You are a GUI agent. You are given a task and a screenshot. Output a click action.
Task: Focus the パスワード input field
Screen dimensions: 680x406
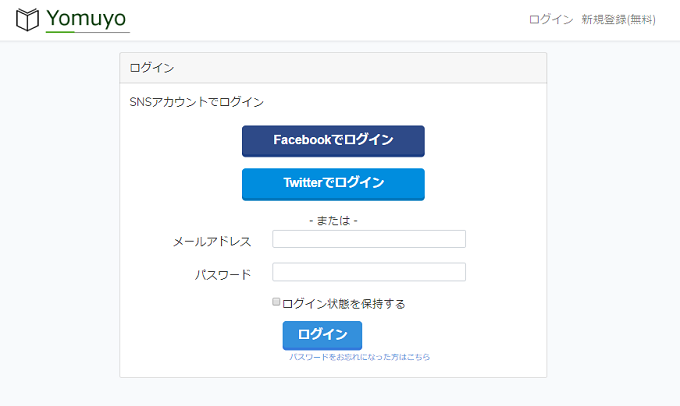[369, 272]
